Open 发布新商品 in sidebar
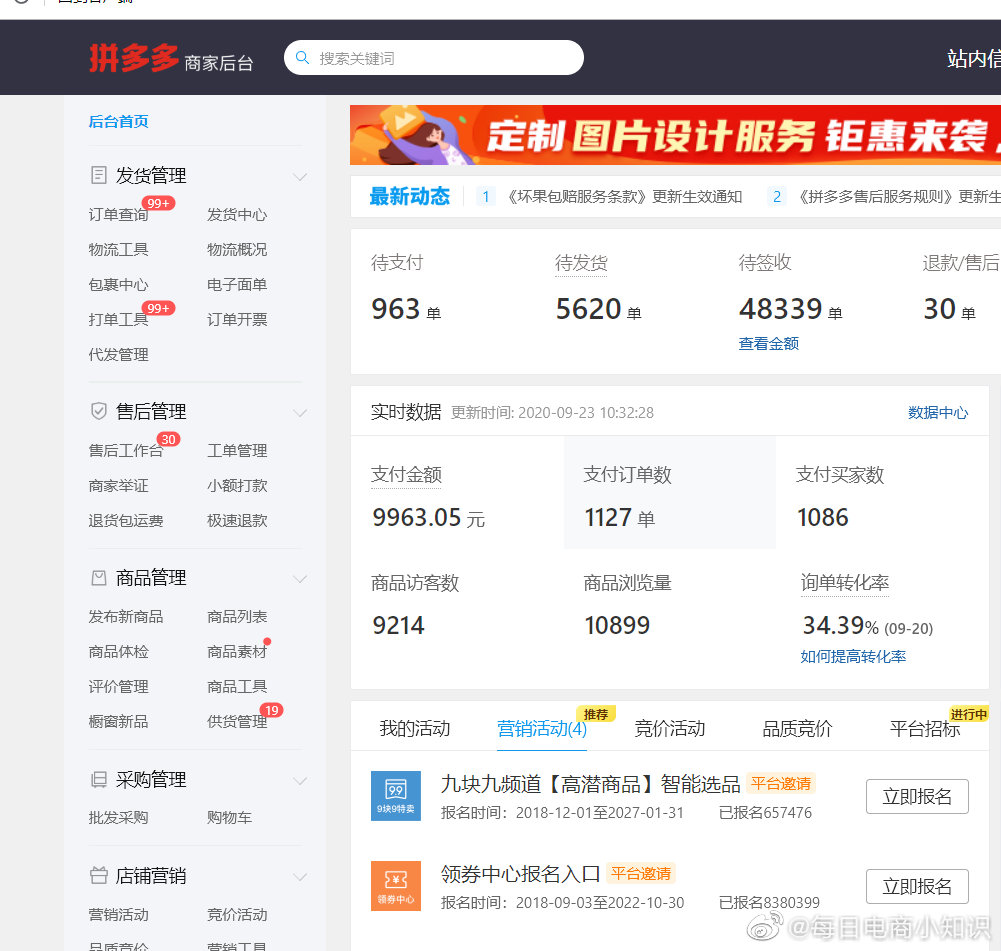 coord(126,617)
